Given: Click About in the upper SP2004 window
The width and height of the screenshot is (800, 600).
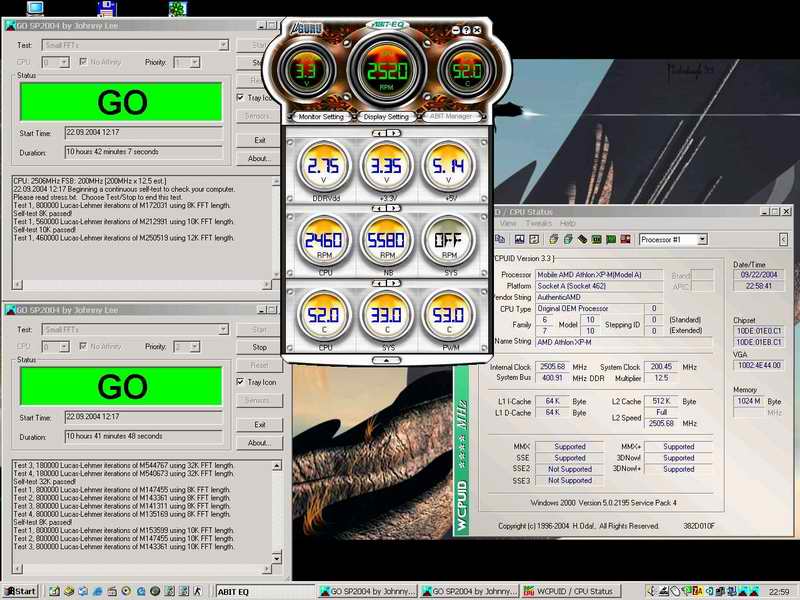Looking at the screenshot, I should tap(259, 159).
